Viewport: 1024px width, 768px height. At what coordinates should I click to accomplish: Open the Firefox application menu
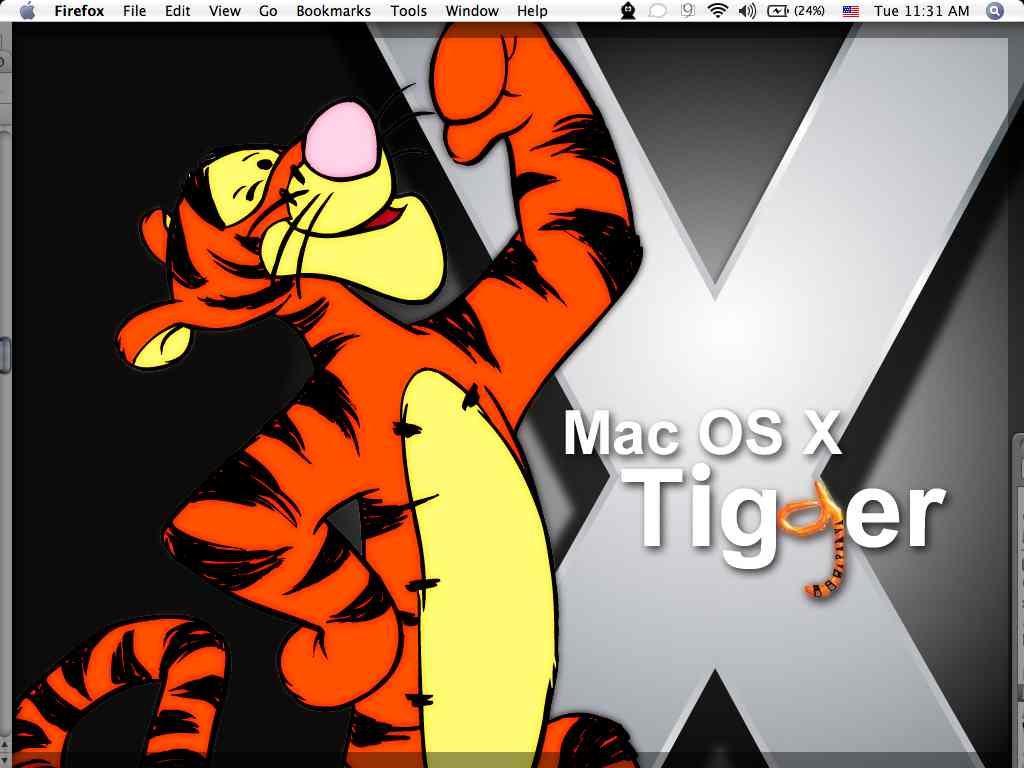[x=79, y=11]
